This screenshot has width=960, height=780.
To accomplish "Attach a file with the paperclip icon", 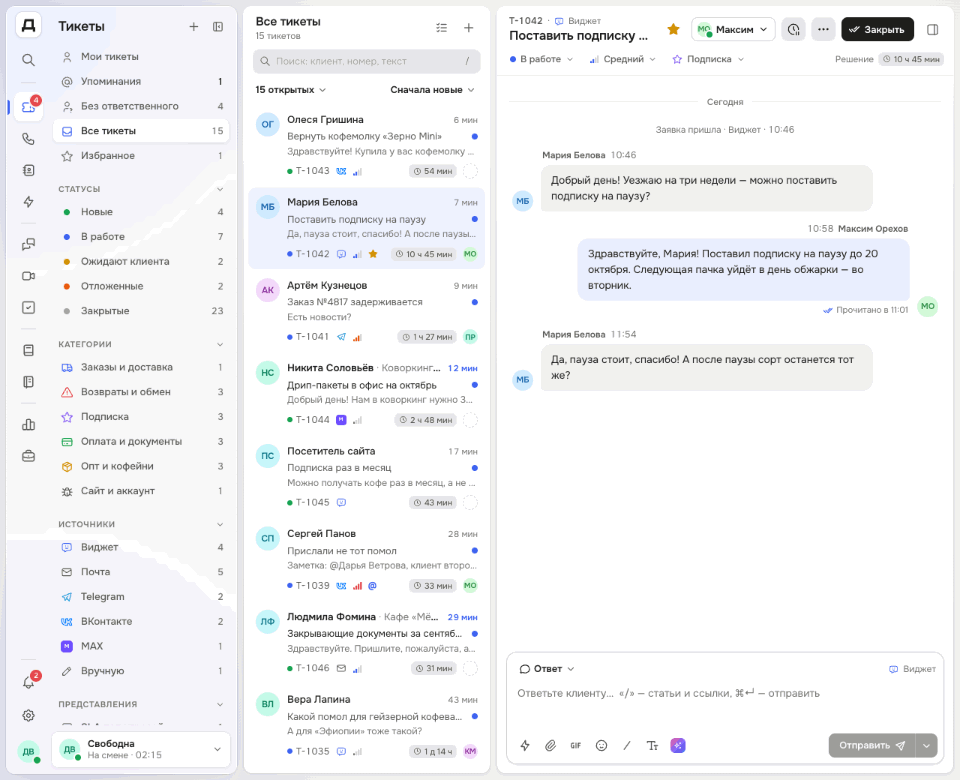I will (x=550, y=745).
